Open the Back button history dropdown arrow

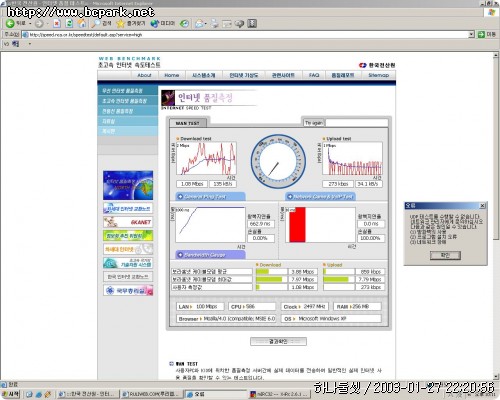point(30,23)
